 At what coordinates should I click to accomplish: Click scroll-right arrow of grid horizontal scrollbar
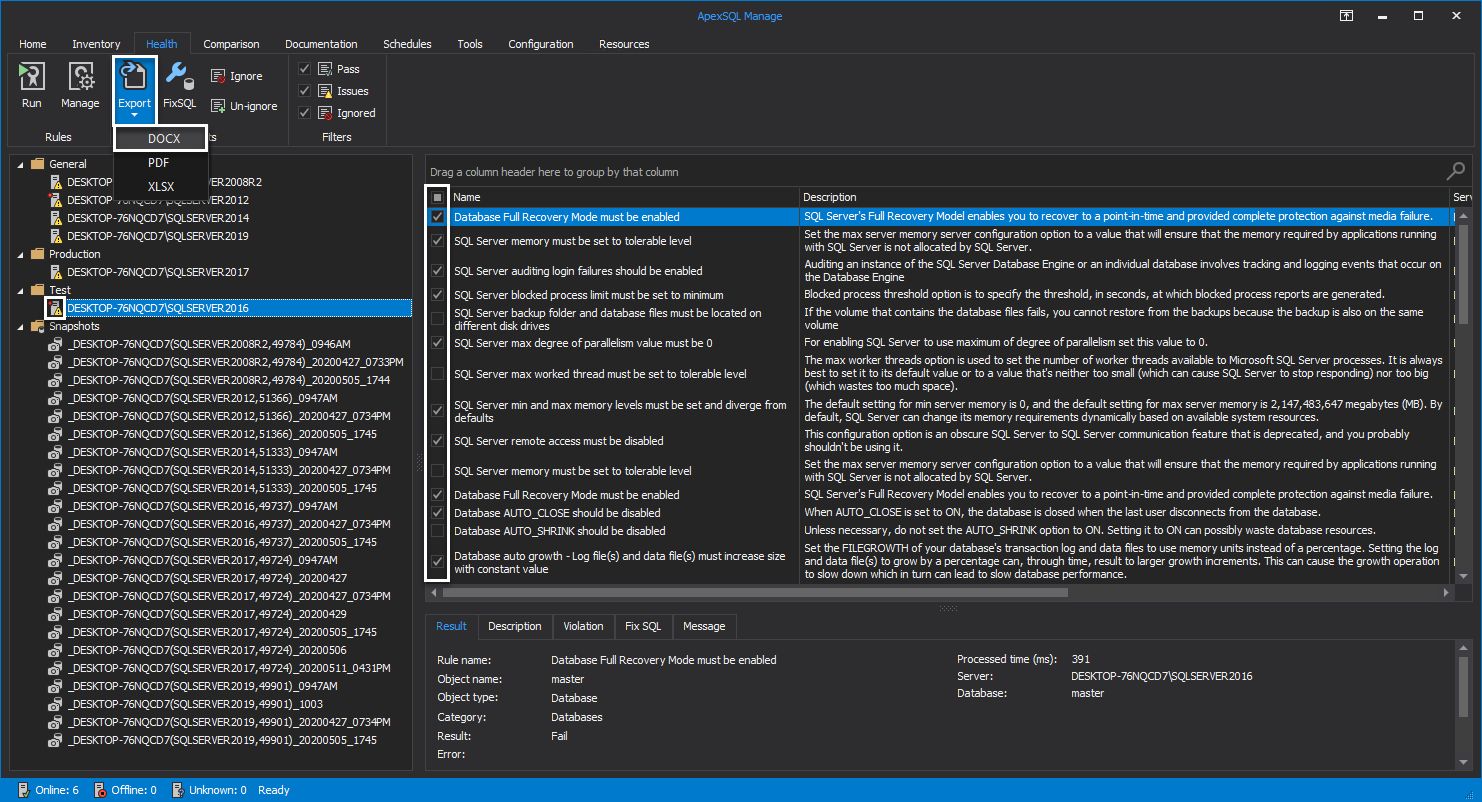click(x=1446, y=593)
